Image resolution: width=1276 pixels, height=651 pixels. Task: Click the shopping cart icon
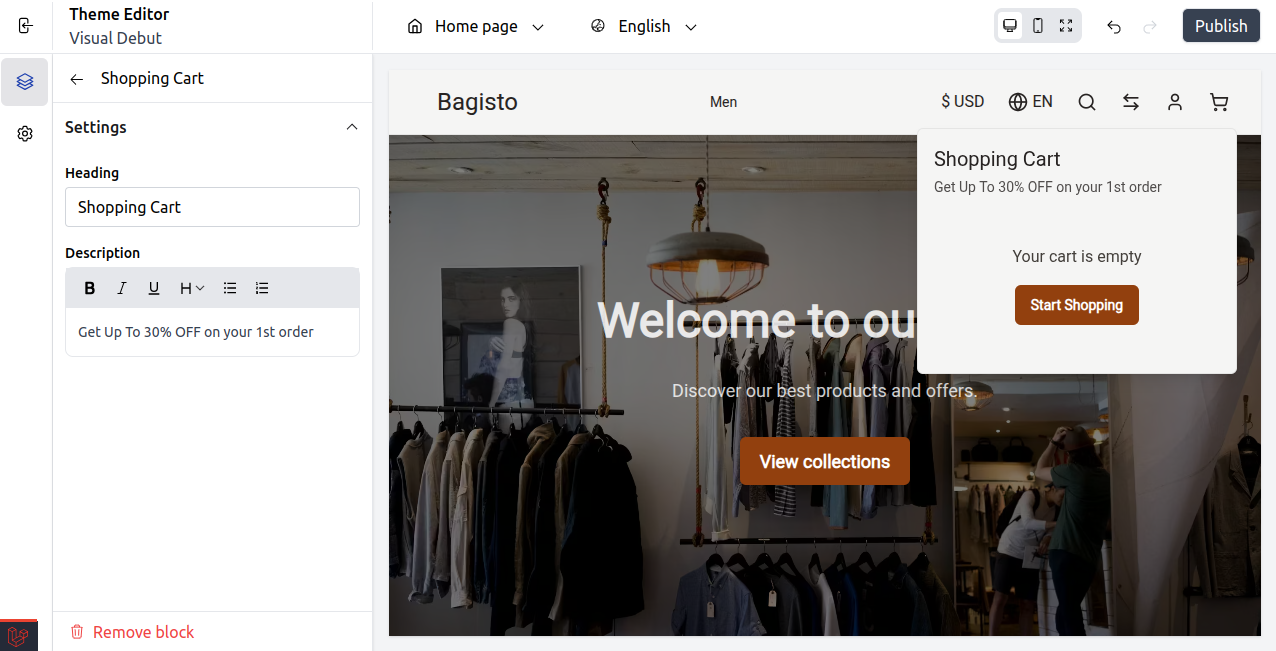[x=1219, y=102]
